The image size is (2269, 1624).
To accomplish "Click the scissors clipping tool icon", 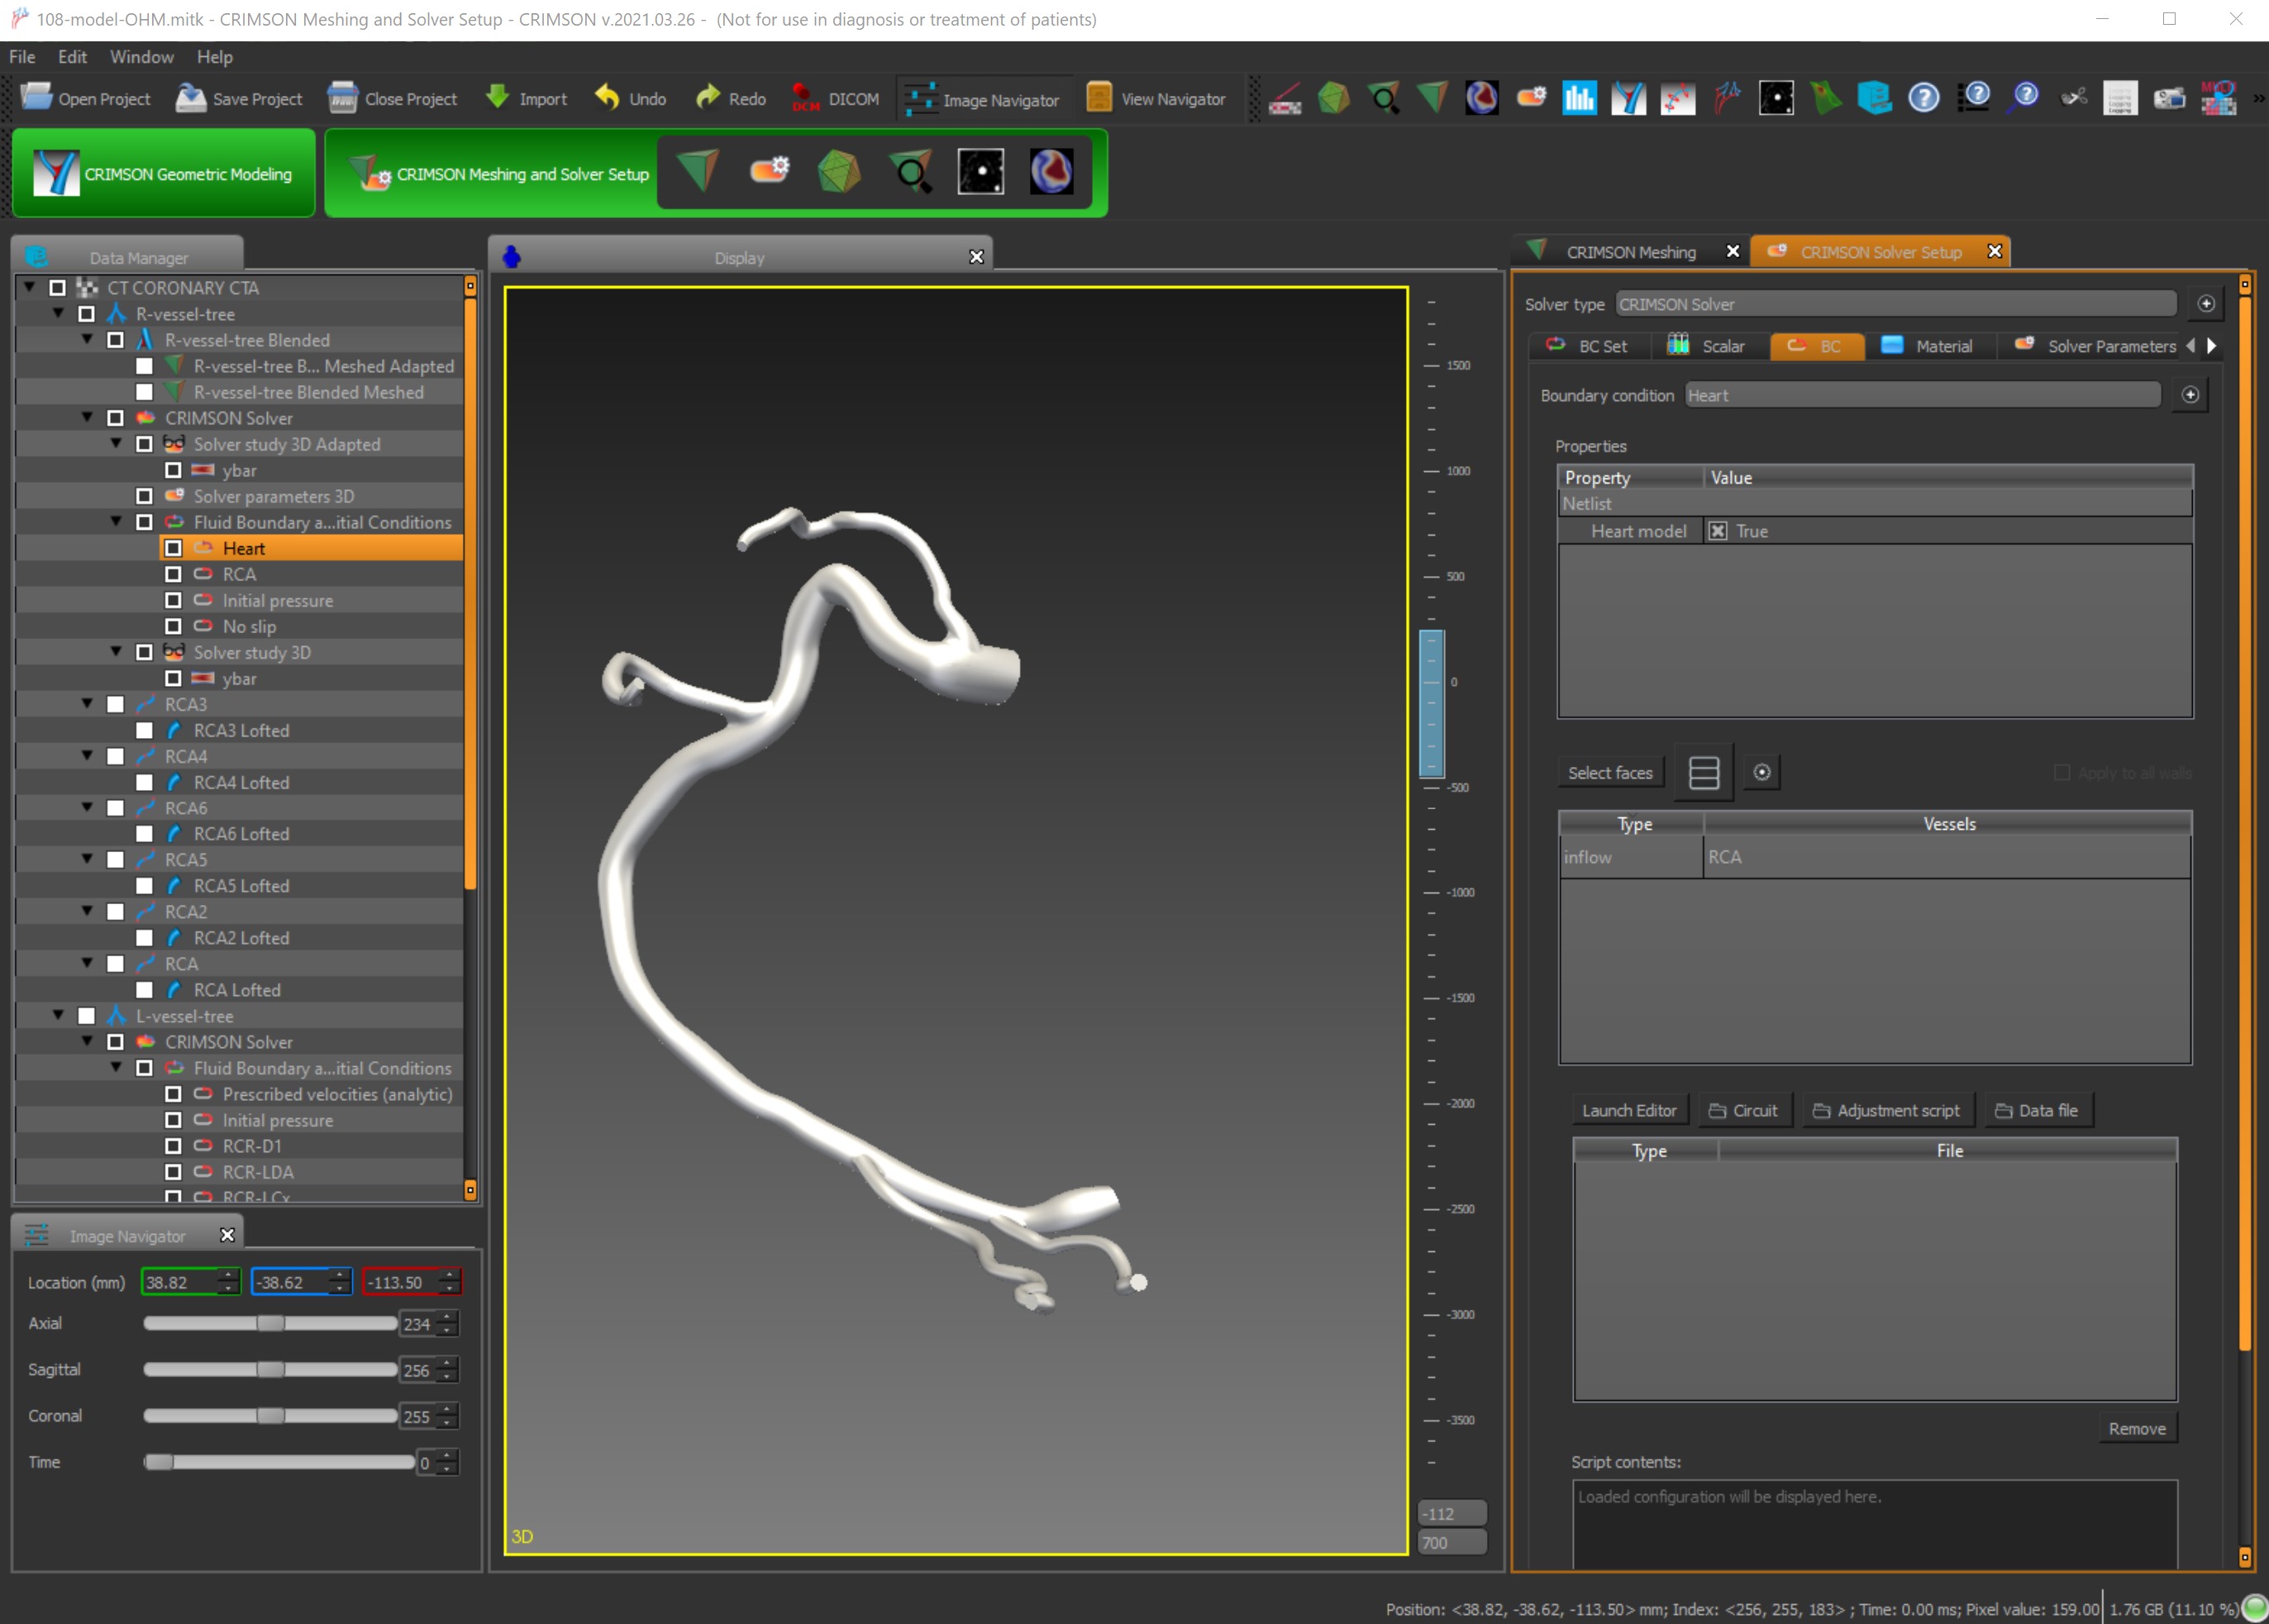I will point(2073,98).
